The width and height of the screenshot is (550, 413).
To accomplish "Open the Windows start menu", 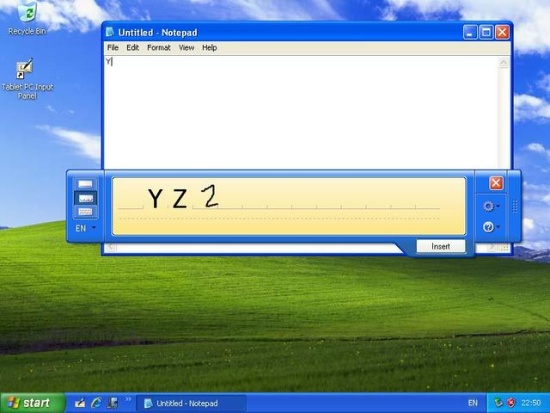I will (33, 403).
